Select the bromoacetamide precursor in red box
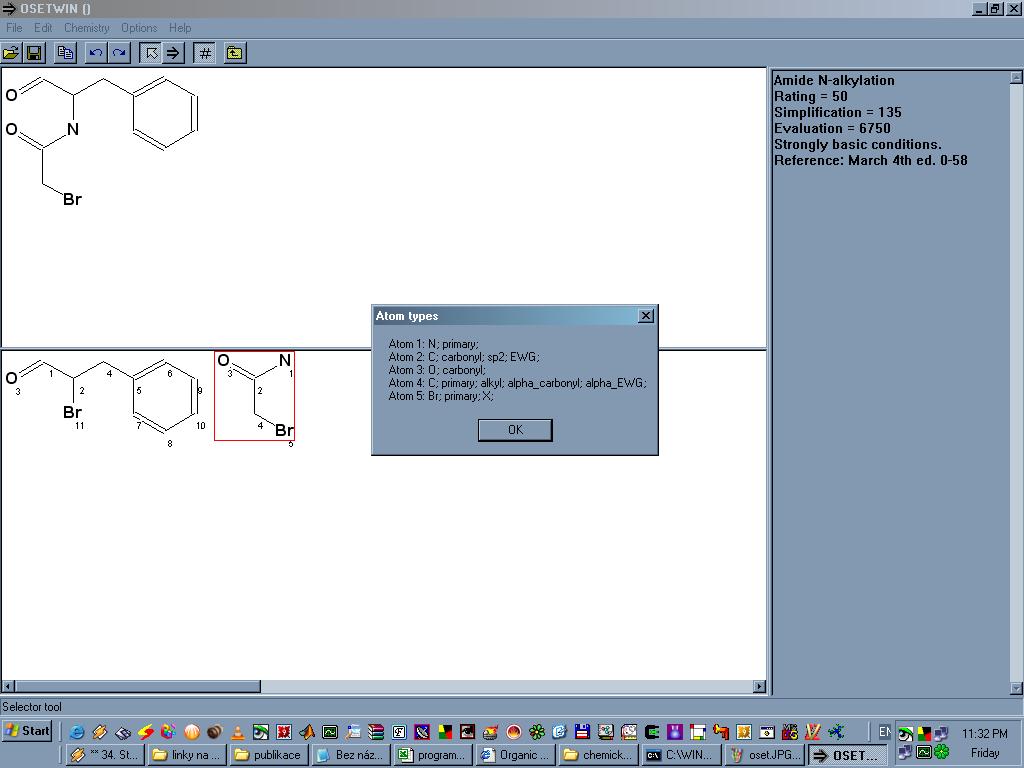This screenshot has height=768, width=1024. [x=255, y=396]
